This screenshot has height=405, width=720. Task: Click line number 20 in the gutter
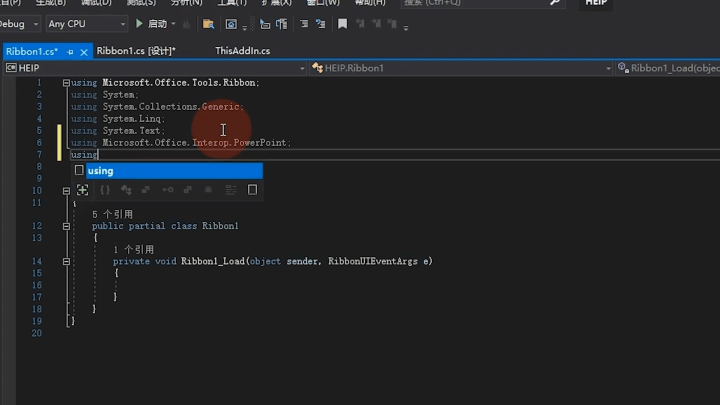36,333
